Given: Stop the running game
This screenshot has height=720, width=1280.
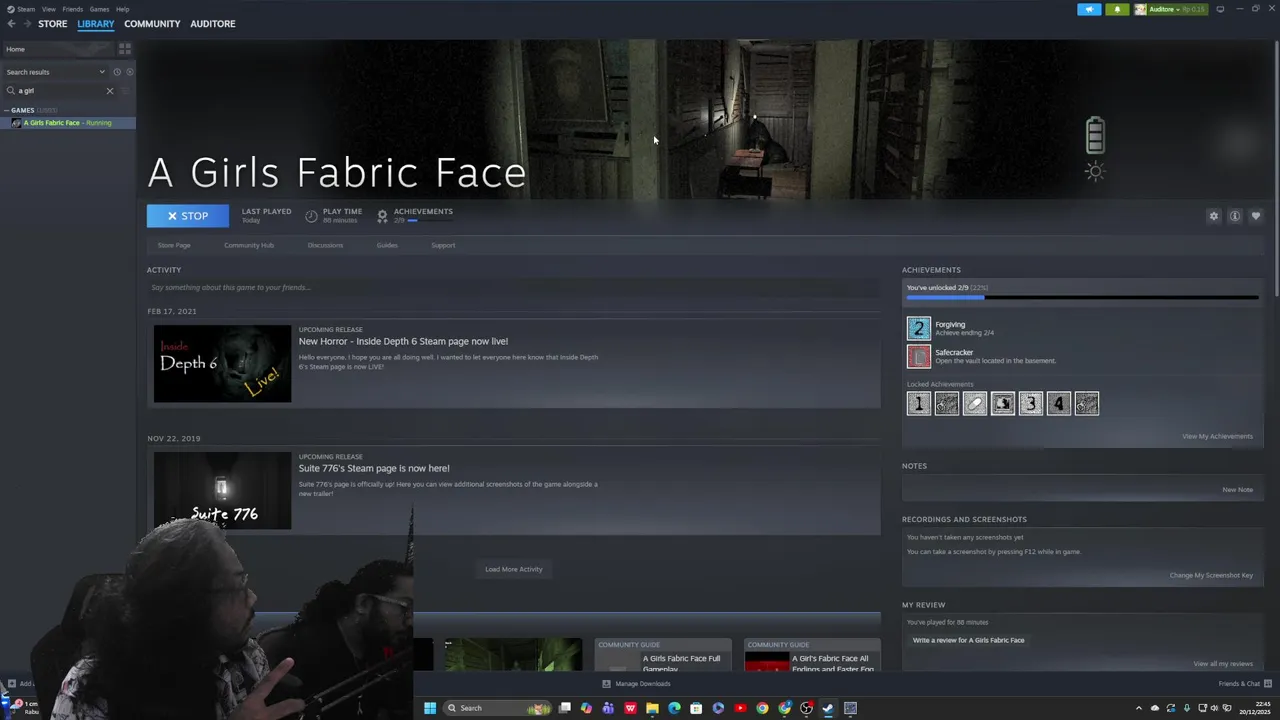Looking at the screenshot, I should click(x=188, y=216).
